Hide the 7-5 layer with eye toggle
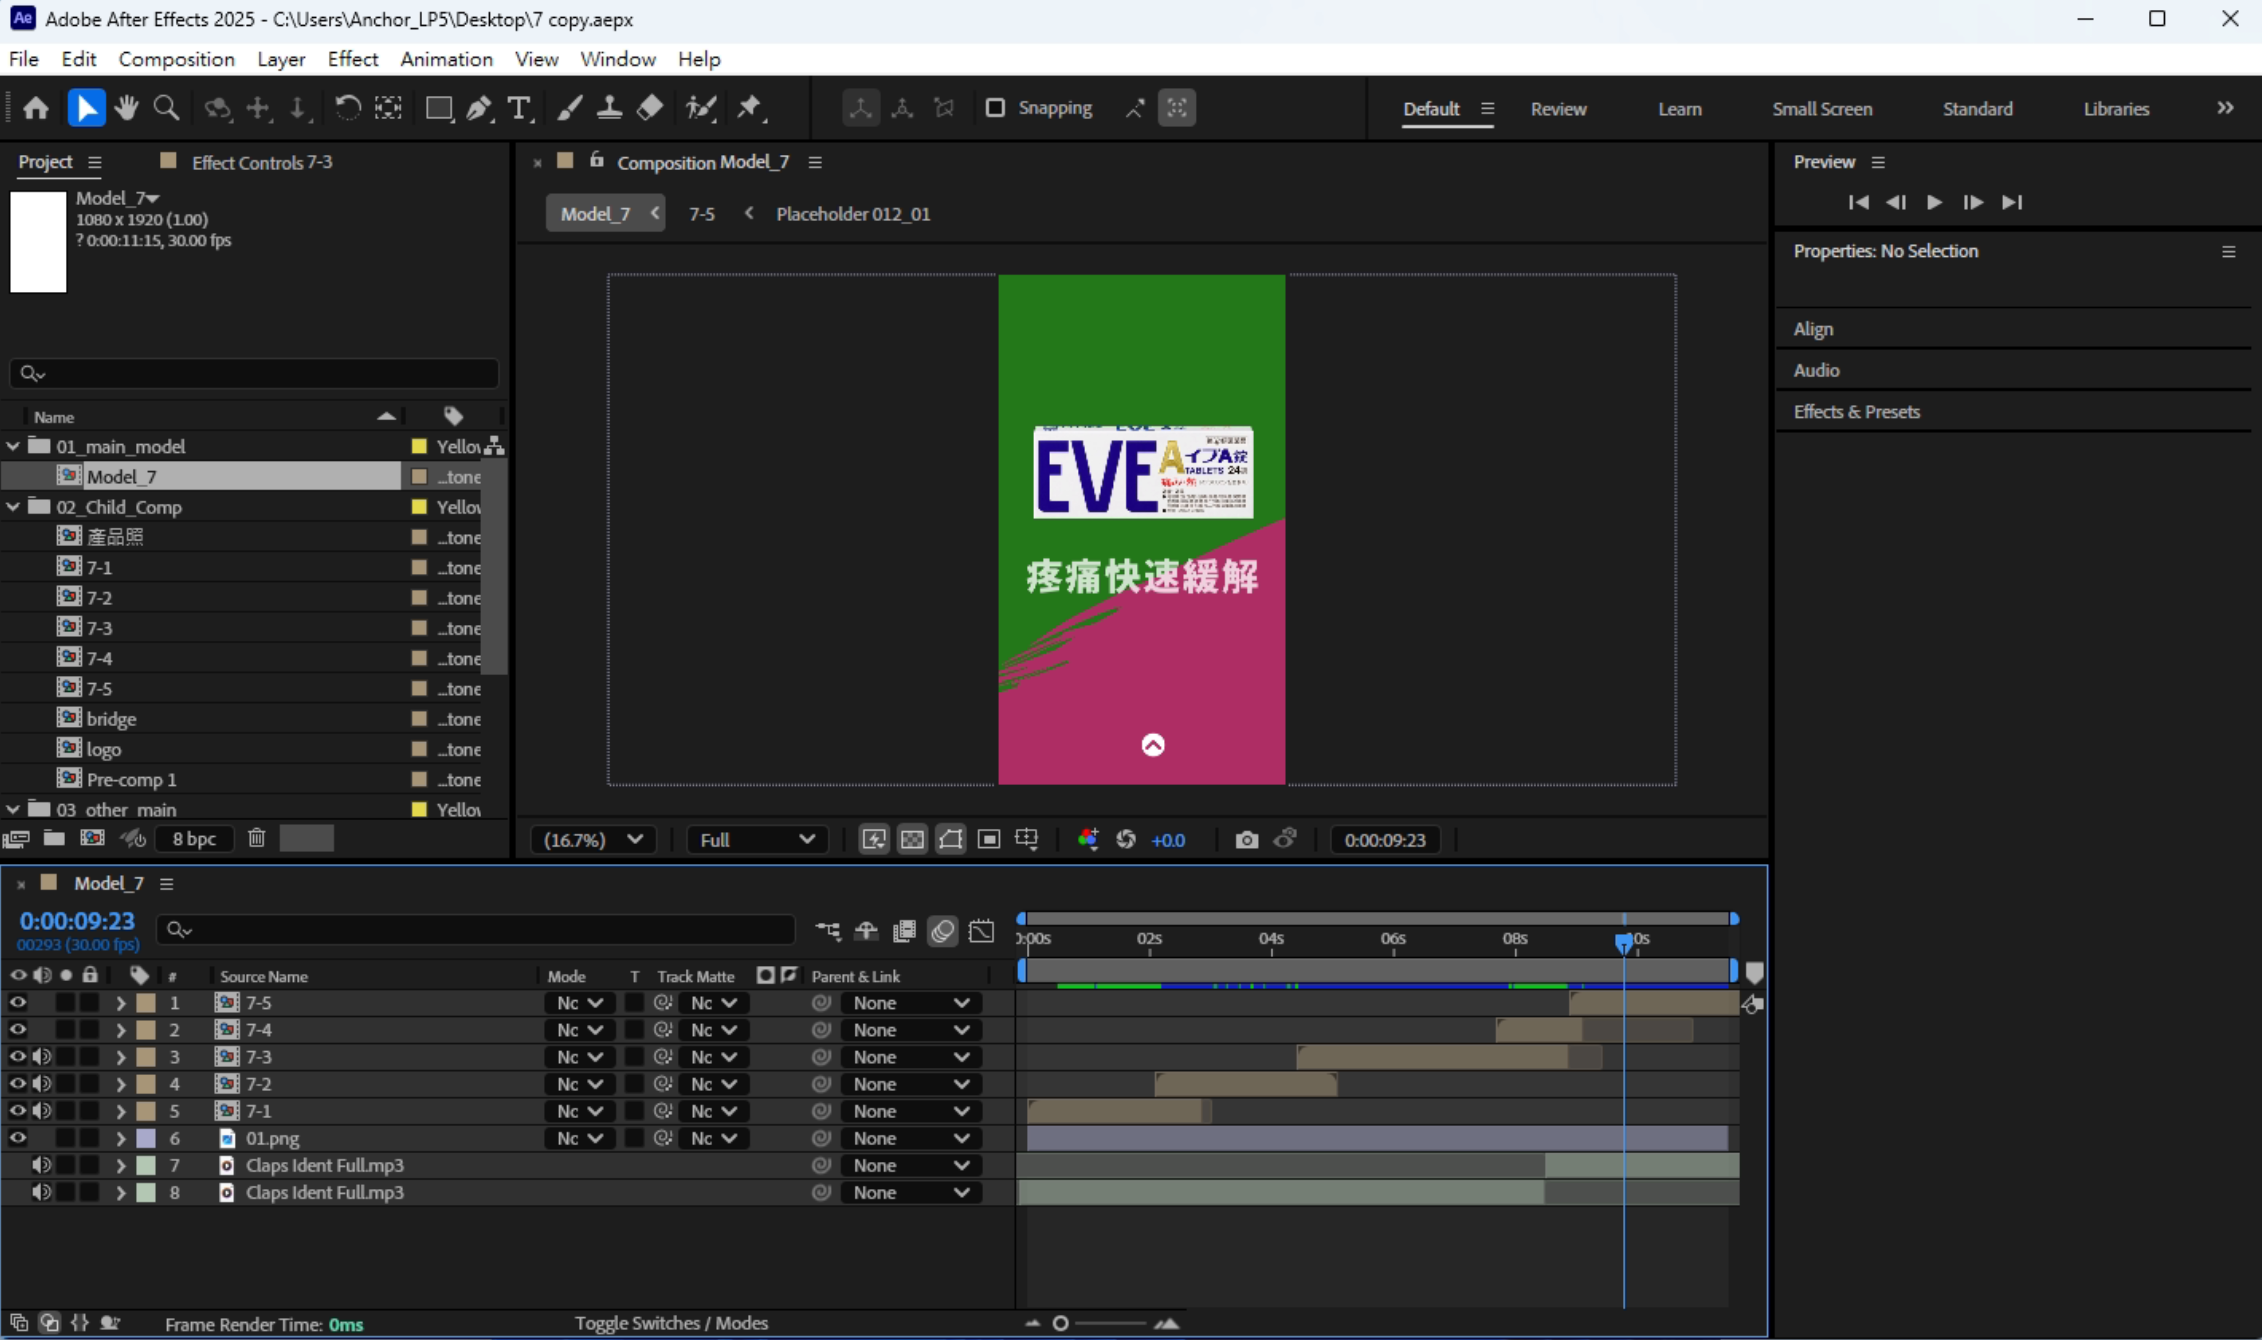2262x1340 pixels. [x=18, y=1002]
